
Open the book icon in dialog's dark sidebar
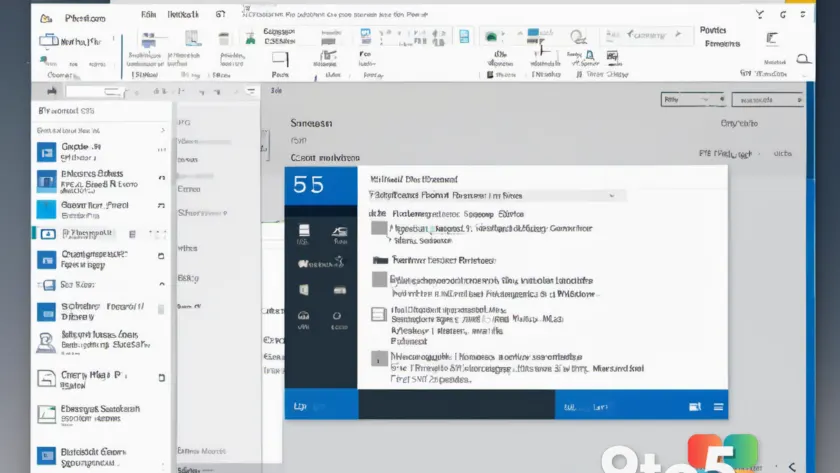304,290
